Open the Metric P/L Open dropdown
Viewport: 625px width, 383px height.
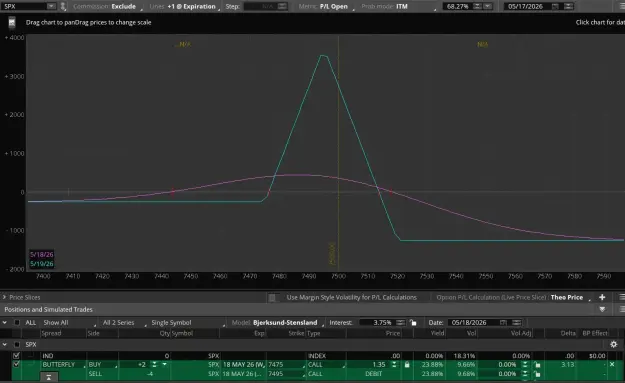pos(326,6)
